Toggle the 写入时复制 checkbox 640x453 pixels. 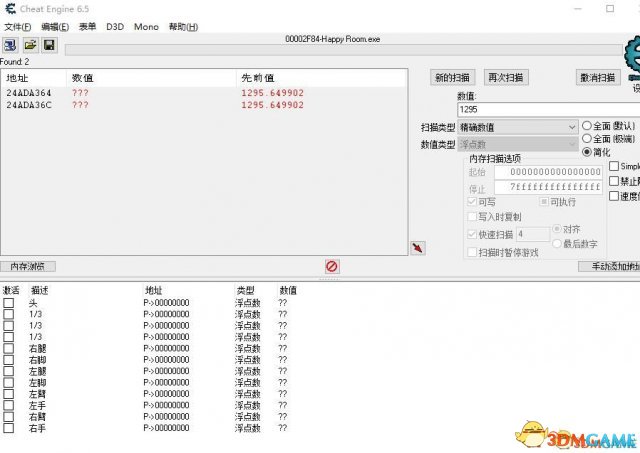click(472, 217)
